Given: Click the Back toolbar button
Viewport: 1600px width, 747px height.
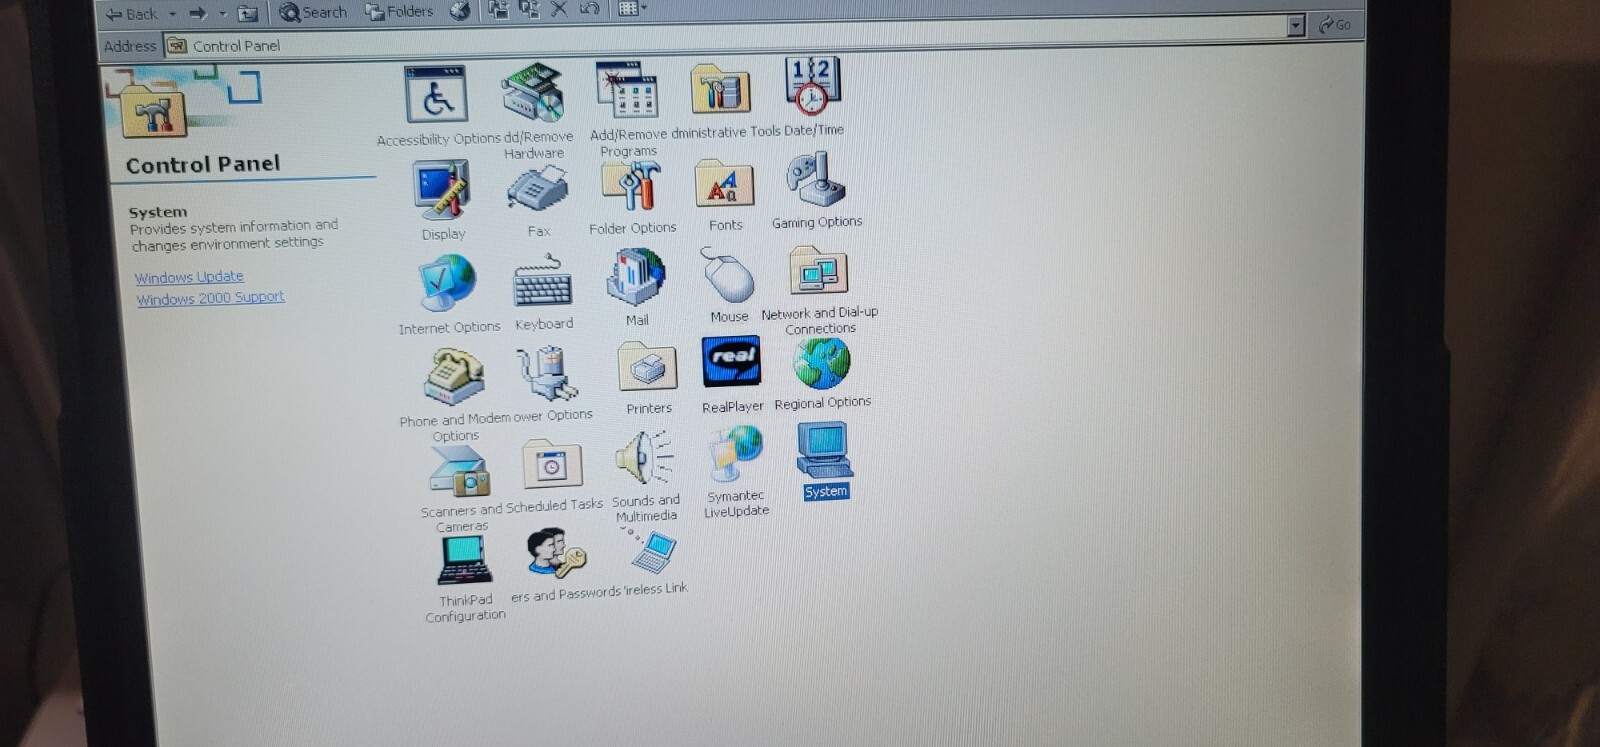Looking at the screenshot, I should [x=133, y=13].
